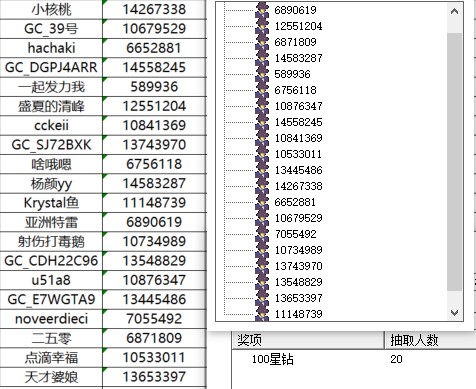Click spreadsheet cell 小核桃

pos(51,9)
